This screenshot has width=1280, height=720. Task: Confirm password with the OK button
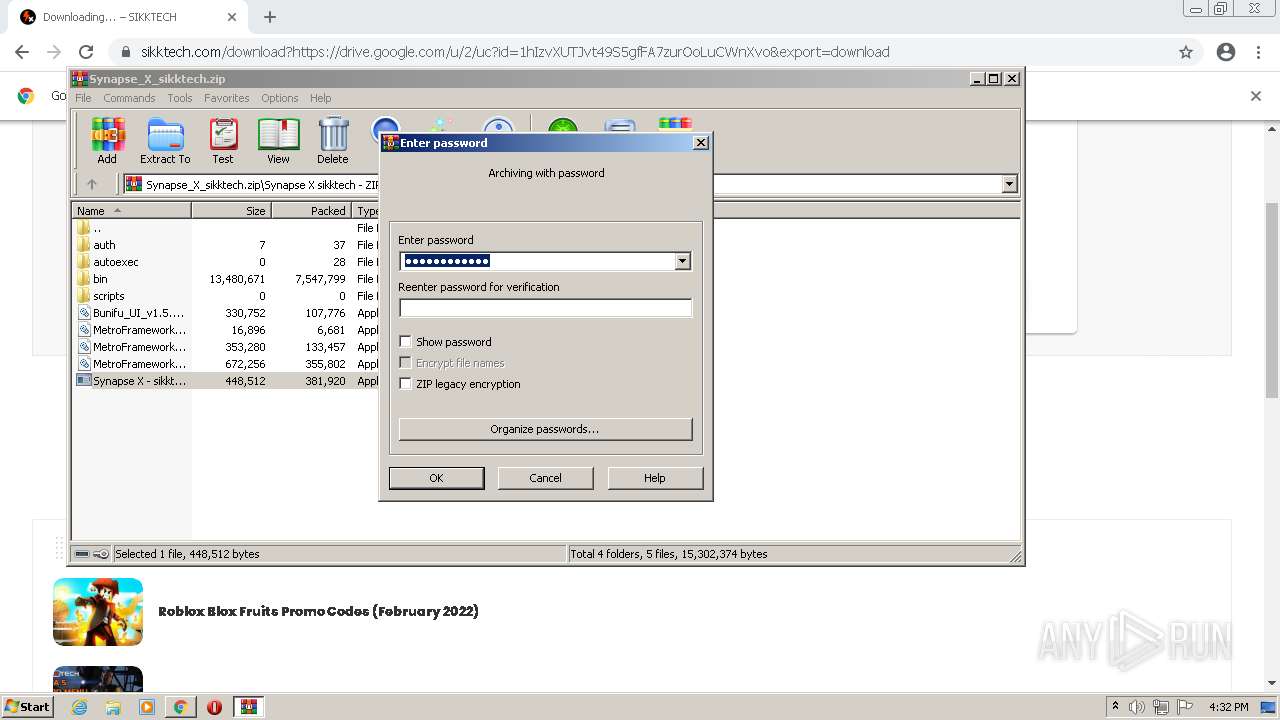(436, 478)
